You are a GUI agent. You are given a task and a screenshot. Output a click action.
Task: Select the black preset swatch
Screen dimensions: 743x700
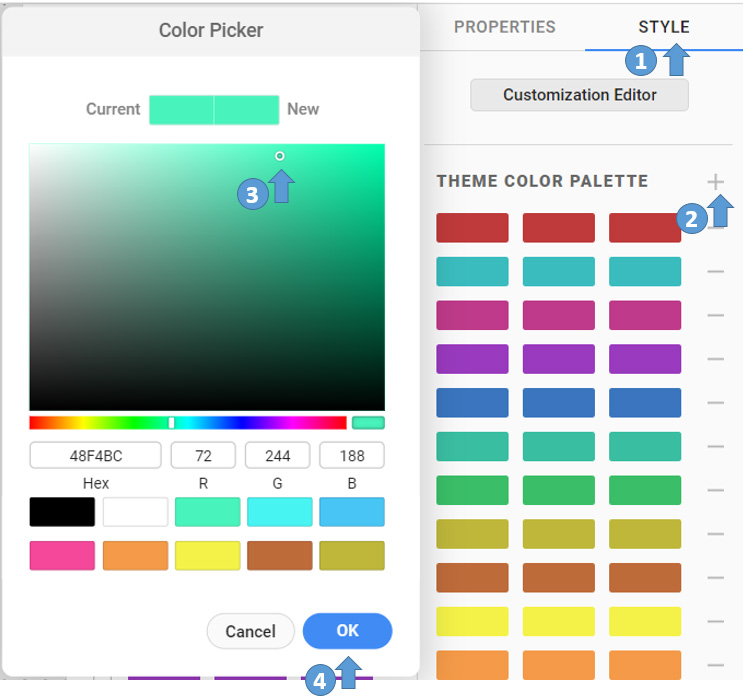tap(62, 512)
